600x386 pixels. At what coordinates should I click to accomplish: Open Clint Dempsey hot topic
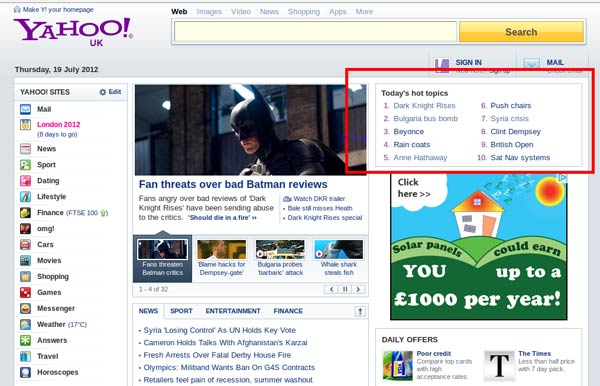pyautogui.click(x=515, y=132)
